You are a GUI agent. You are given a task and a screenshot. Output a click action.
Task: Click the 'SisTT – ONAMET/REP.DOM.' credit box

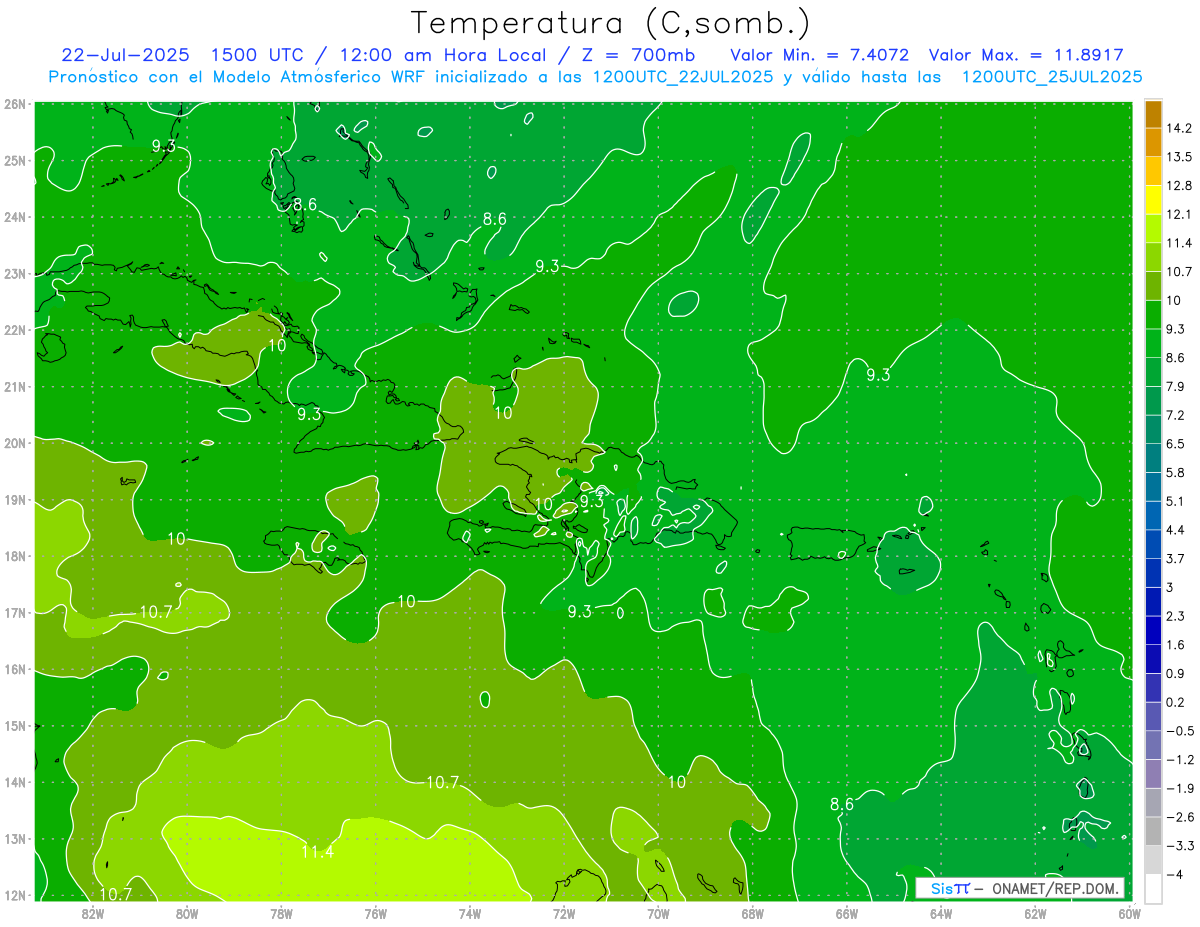click(x=1020, y=888)
